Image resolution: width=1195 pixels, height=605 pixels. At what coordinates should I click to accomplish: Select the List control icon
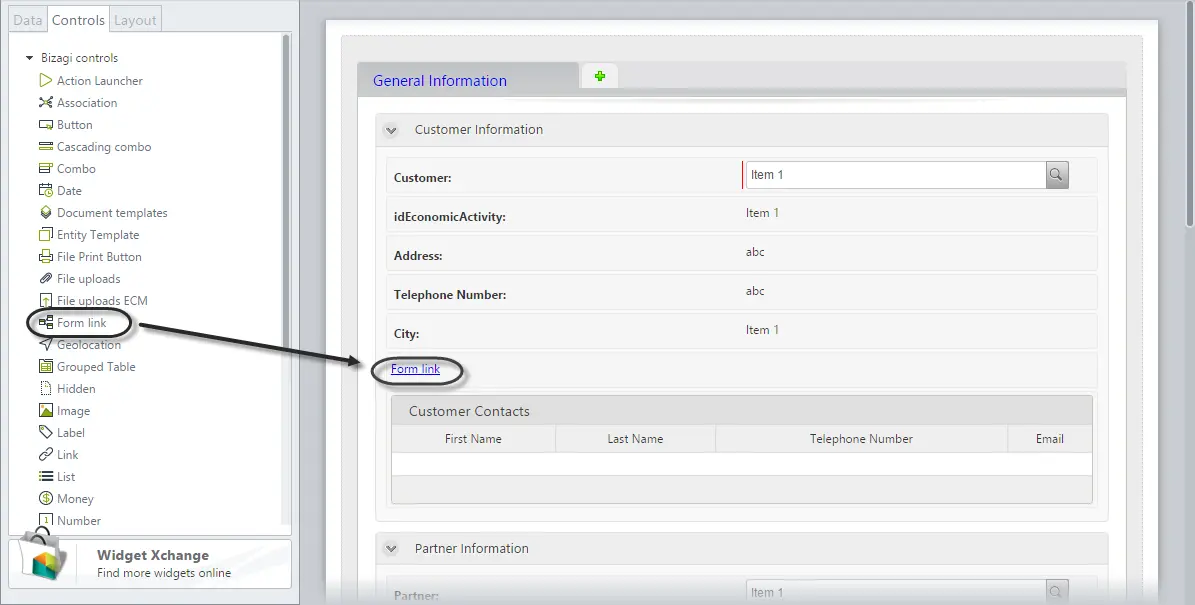coord(46,476)
